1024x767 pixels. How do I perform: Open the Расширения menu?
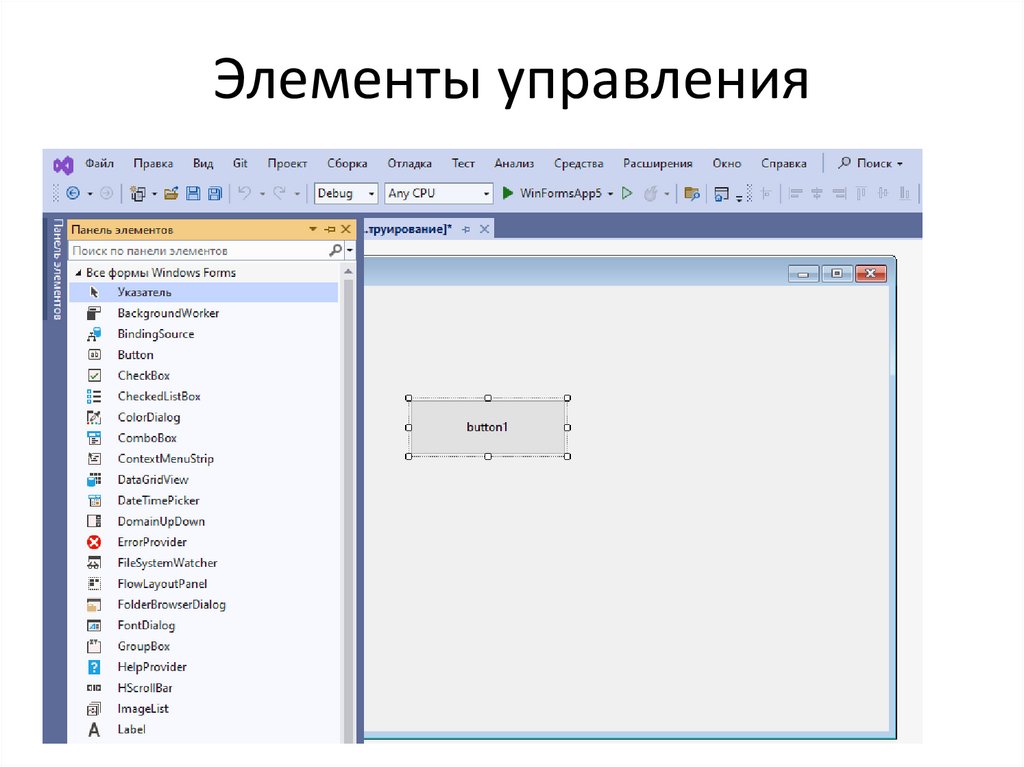pos(658,163)
